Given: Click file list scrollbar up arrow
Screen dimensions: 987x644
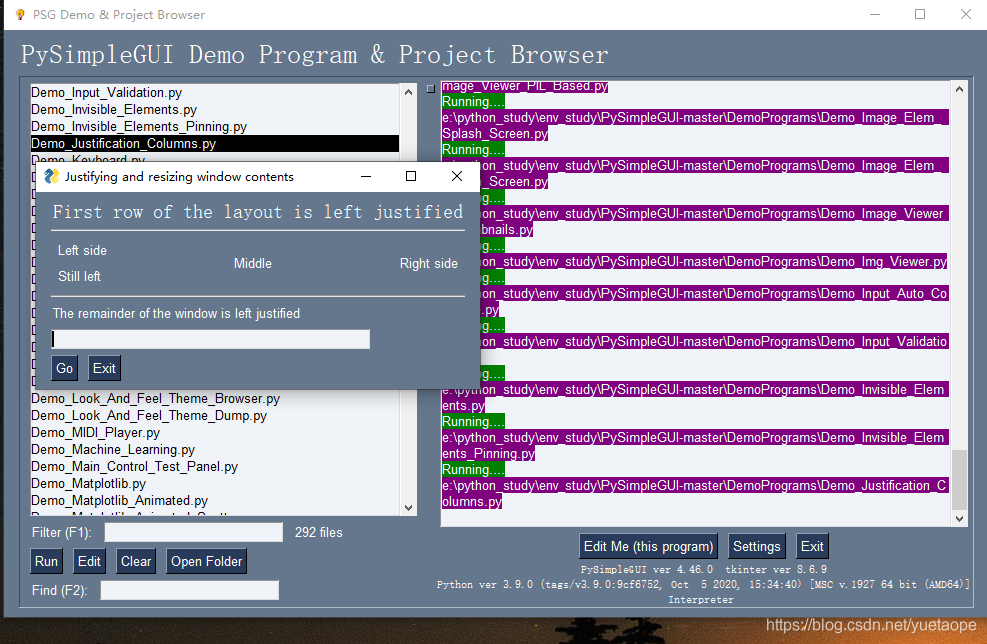Looking at the screenshot, I should tap(409, 92).
